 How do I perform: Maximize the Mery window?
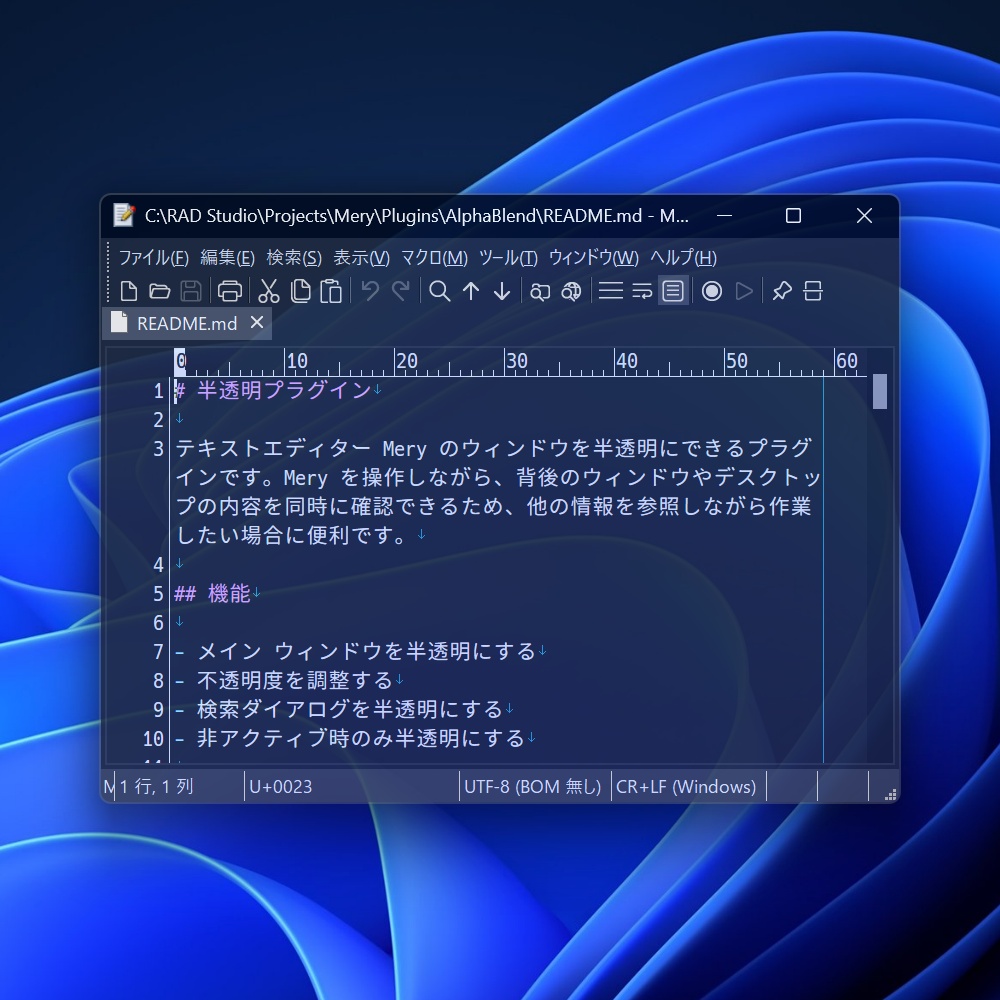coord(793,216)
